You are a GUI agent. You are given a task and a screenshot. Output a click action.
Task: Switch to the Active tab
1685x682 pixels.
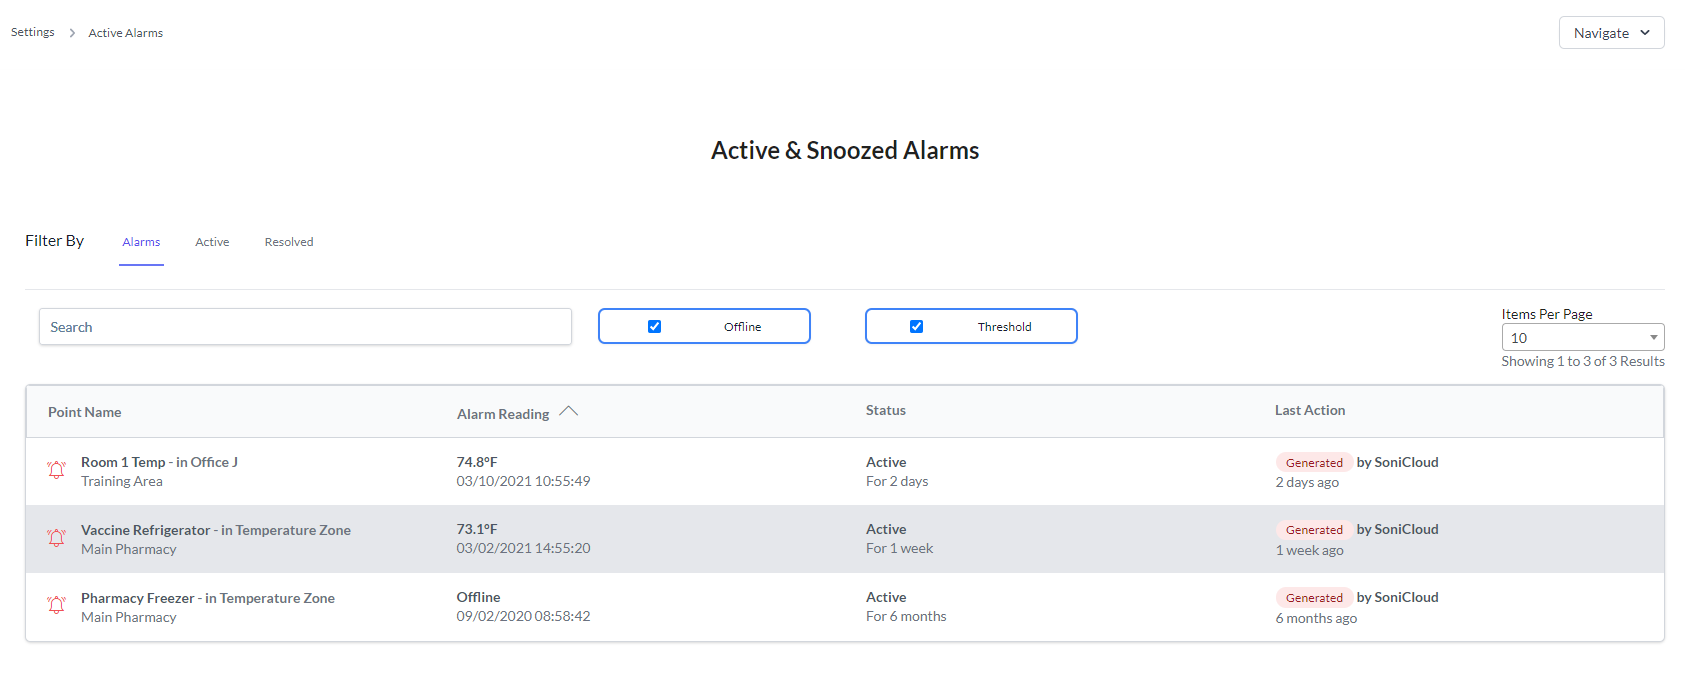[212, 241]
